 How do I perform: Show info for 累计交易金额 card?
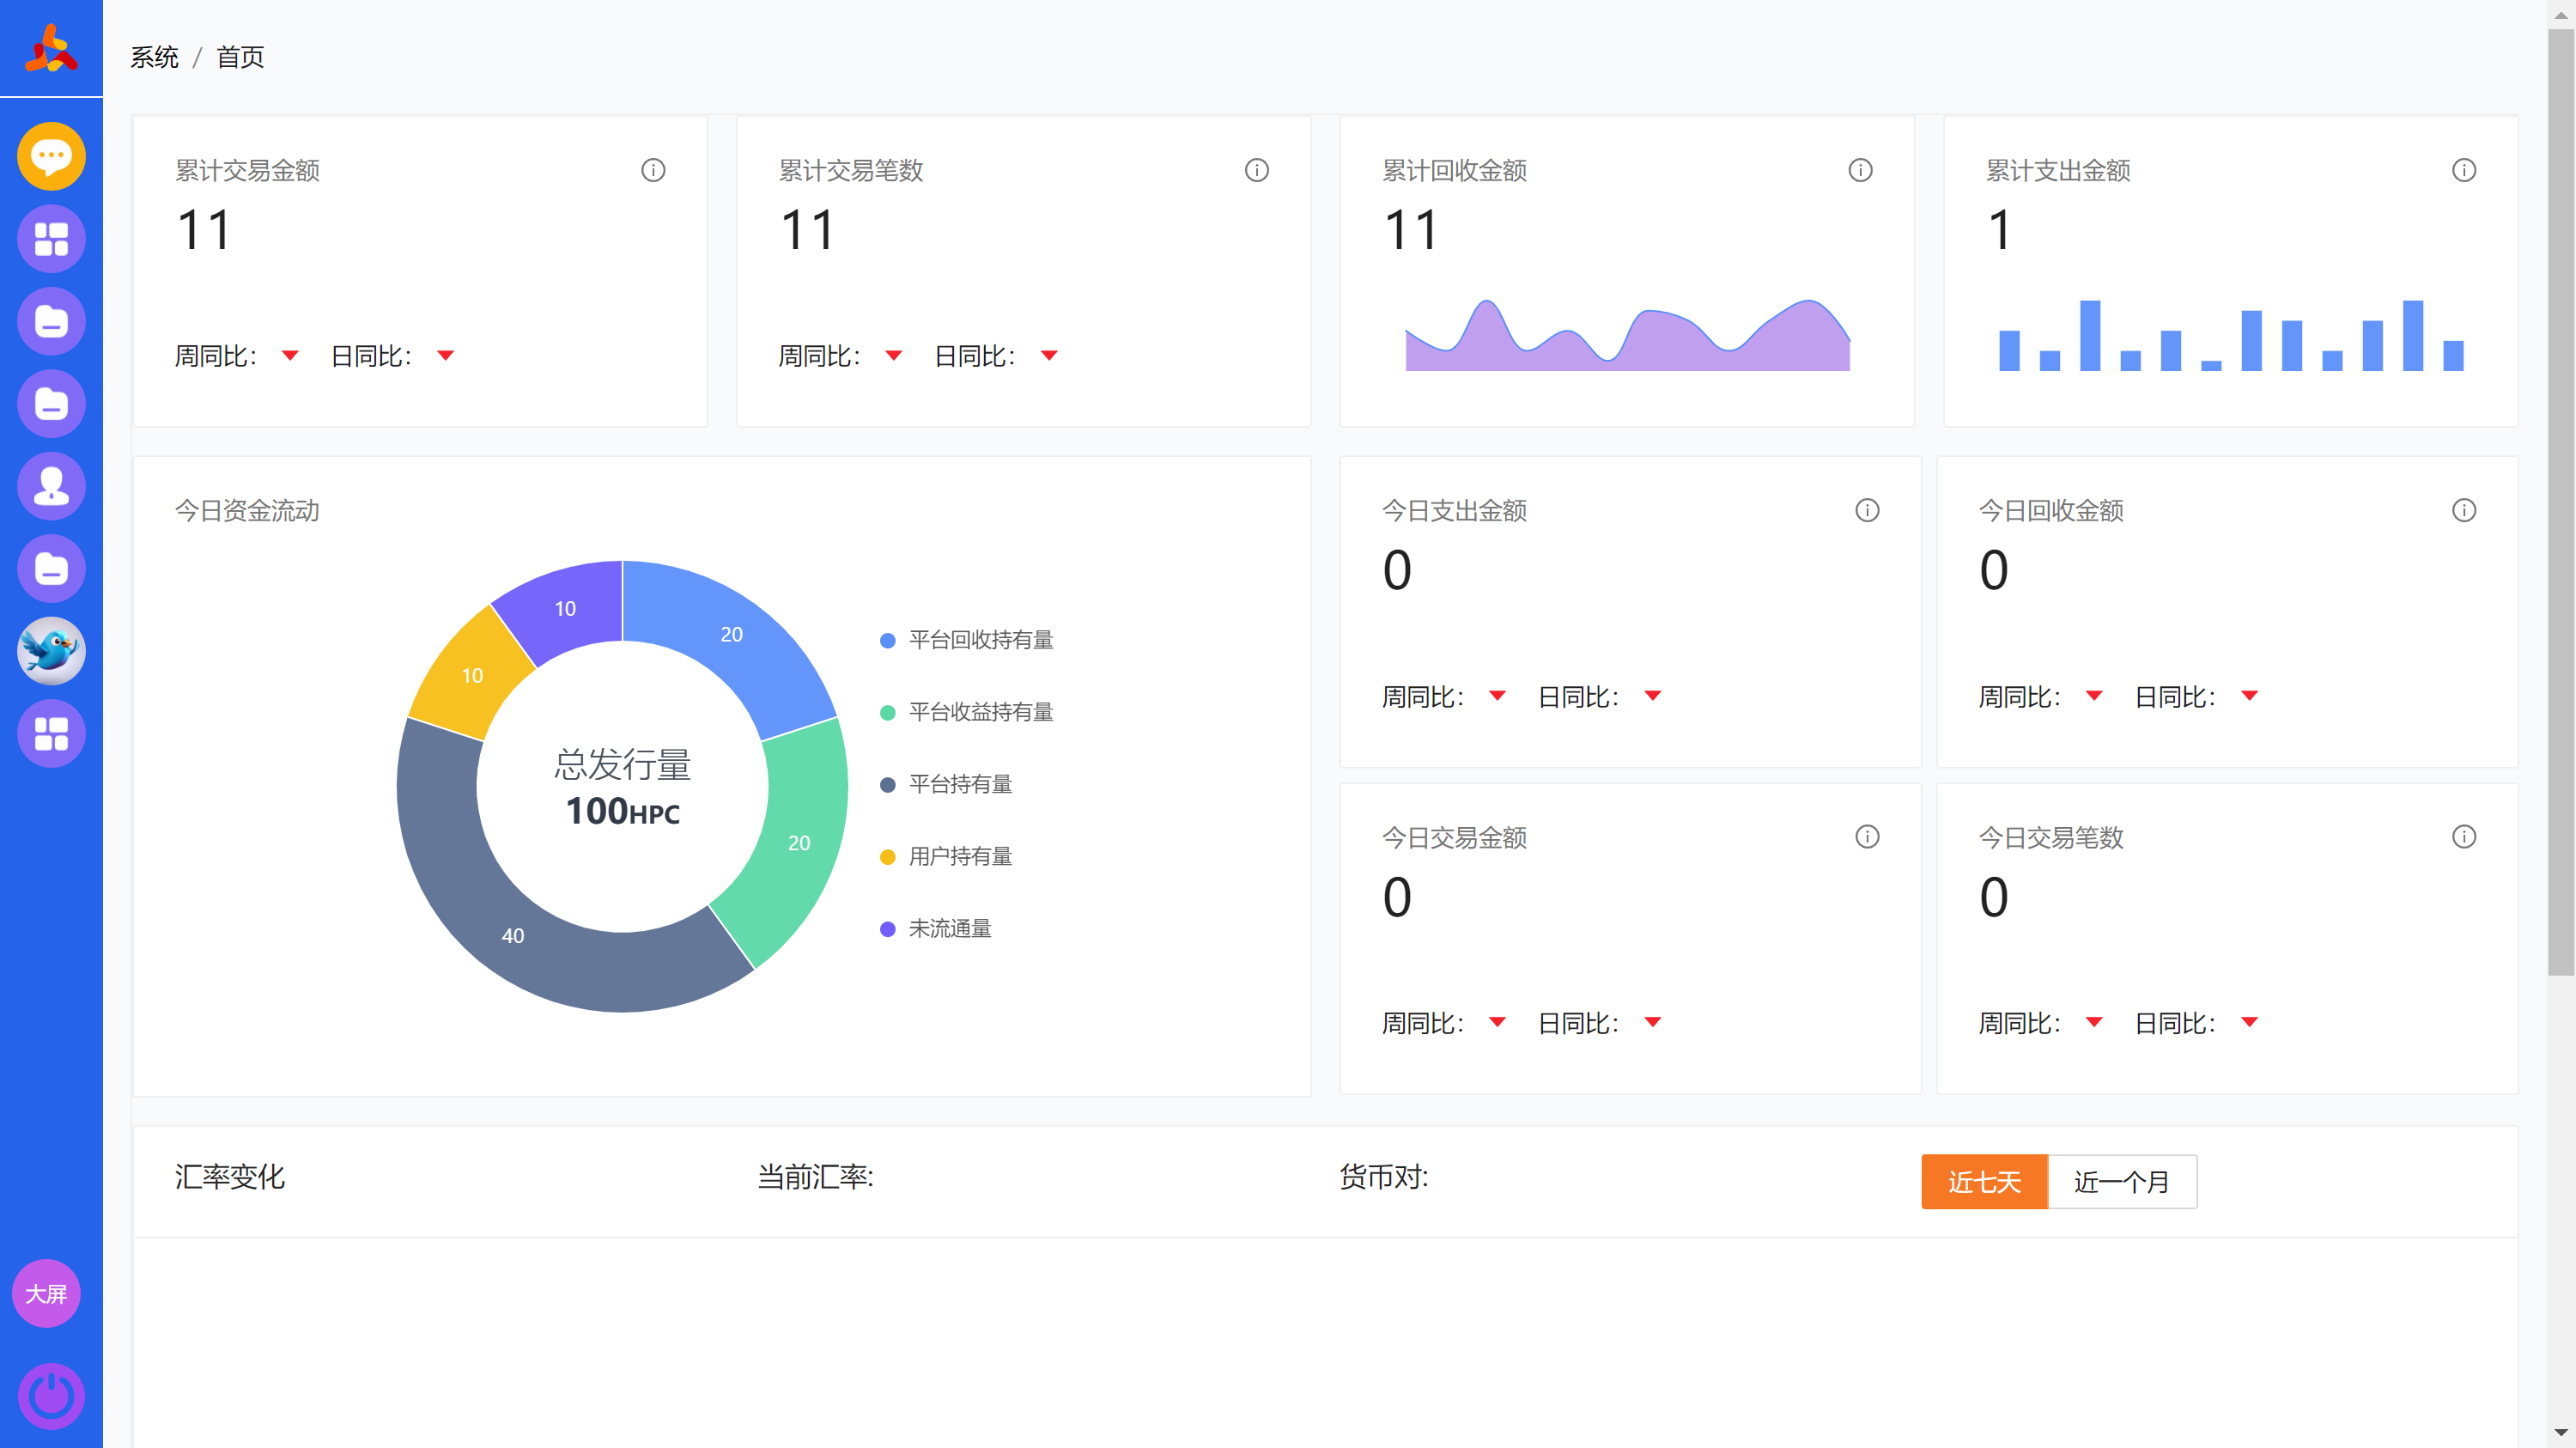click(x=653, y=170)
